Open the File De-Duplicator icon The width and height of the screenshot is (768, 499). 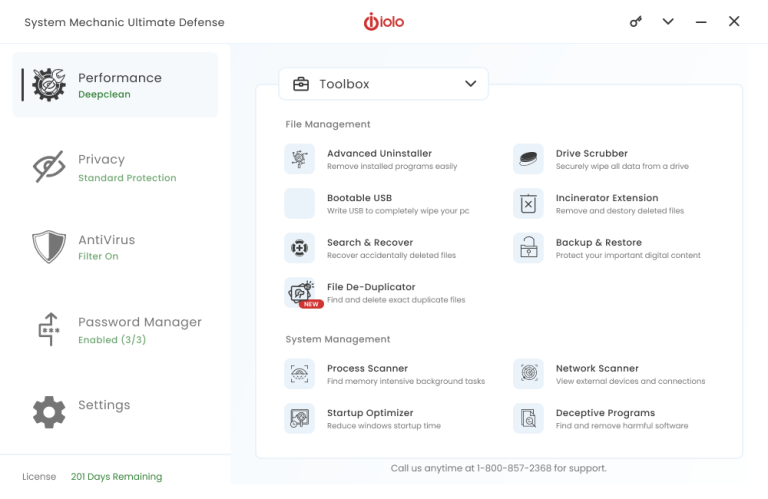[x=299, y=292]
